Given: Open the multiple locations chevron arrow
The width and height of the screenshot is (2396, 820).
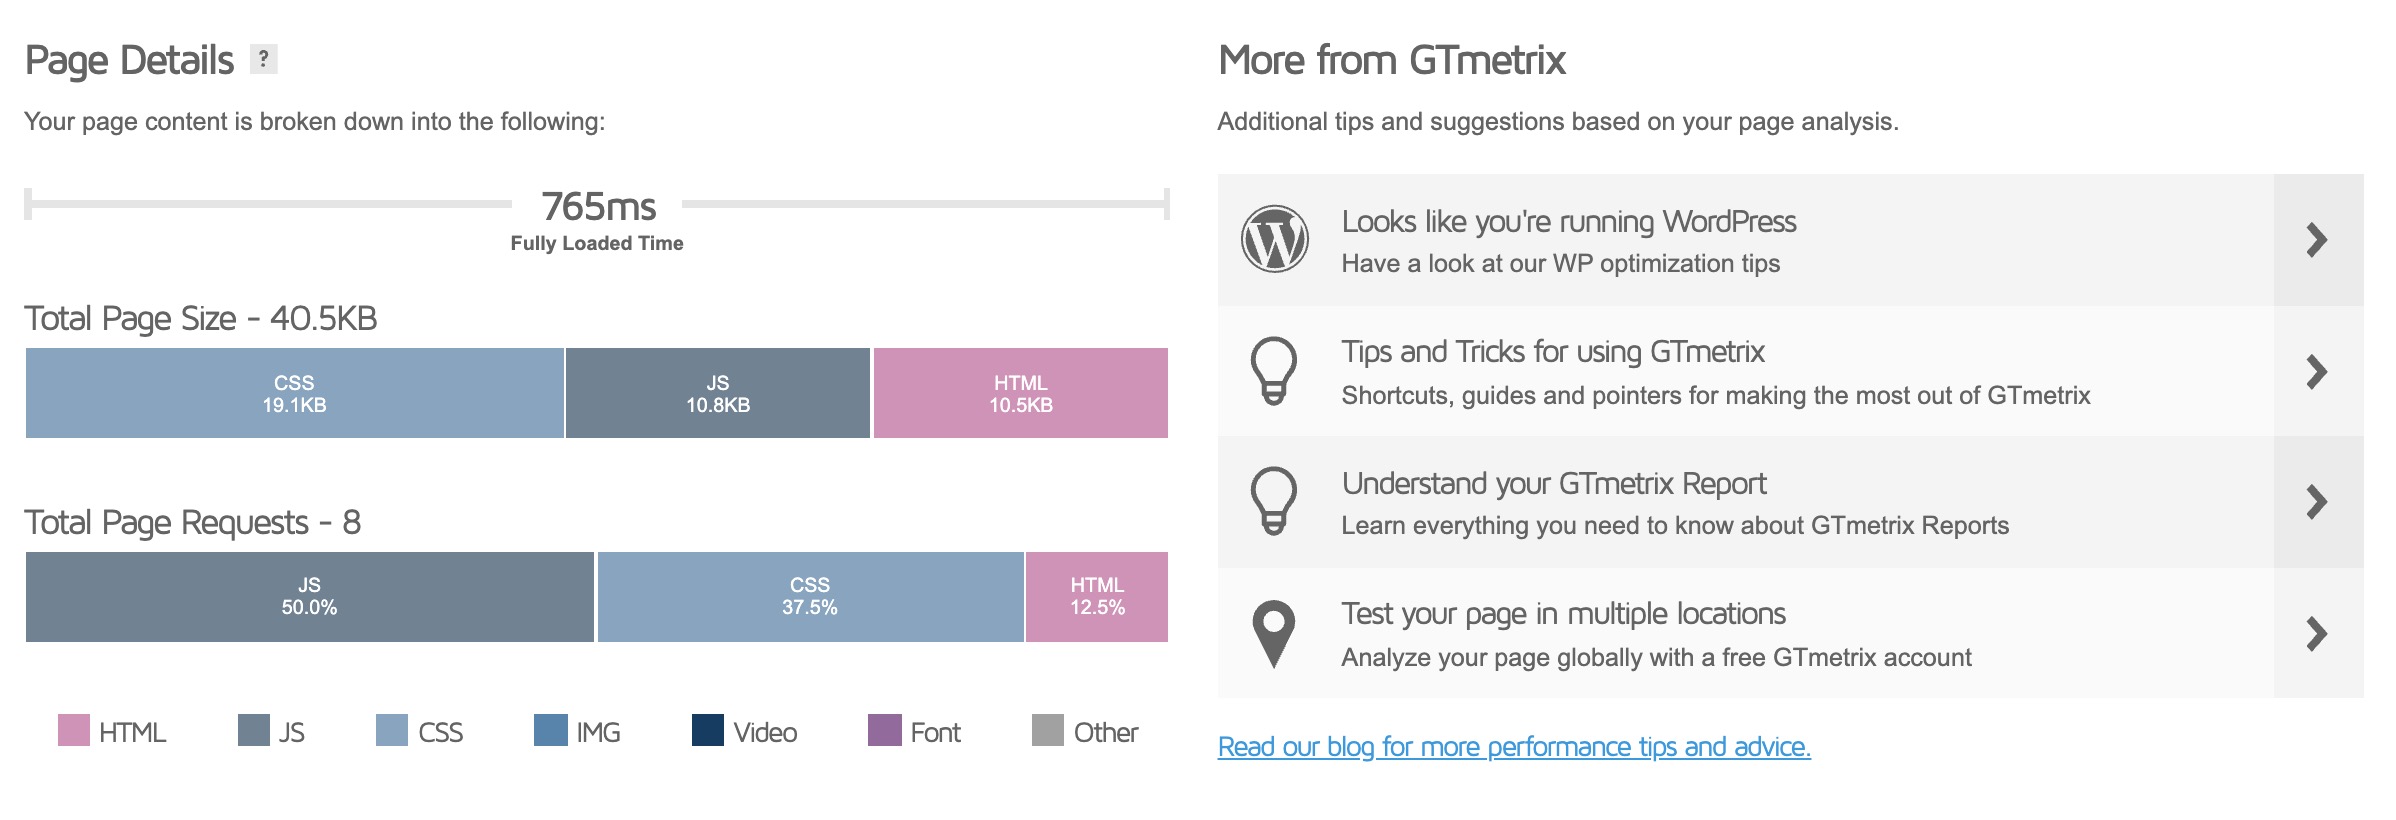Looking at the screenshot, I should point(2317,634).
